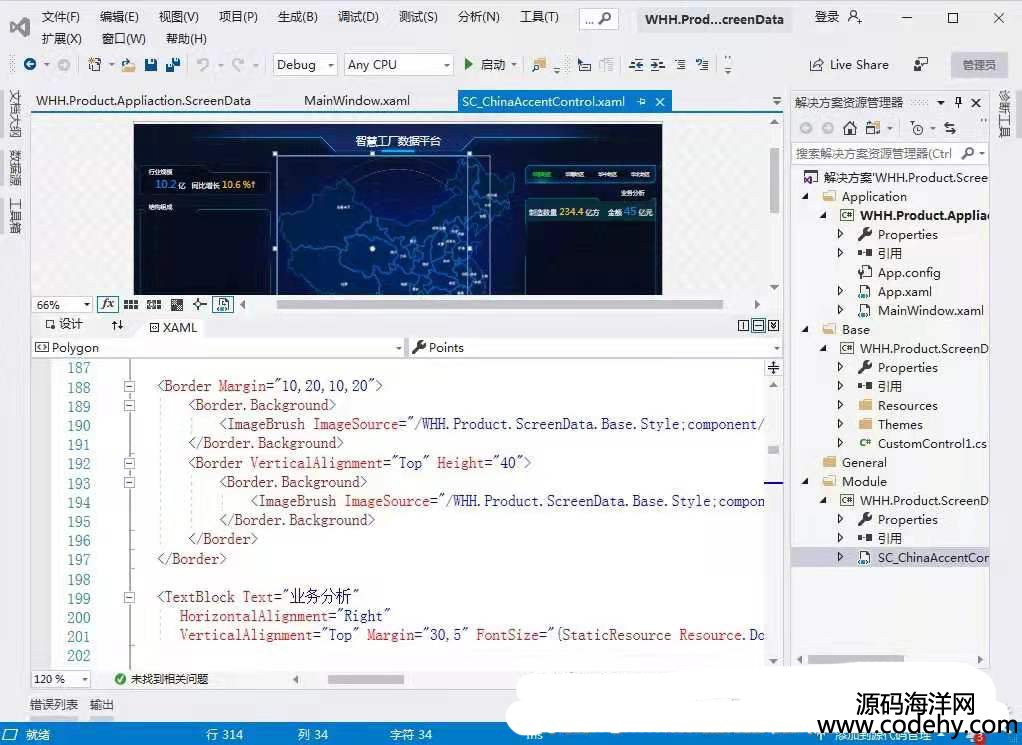
Task: Open the Debug configuration dropdown
Action: click(x=305, y=65)
